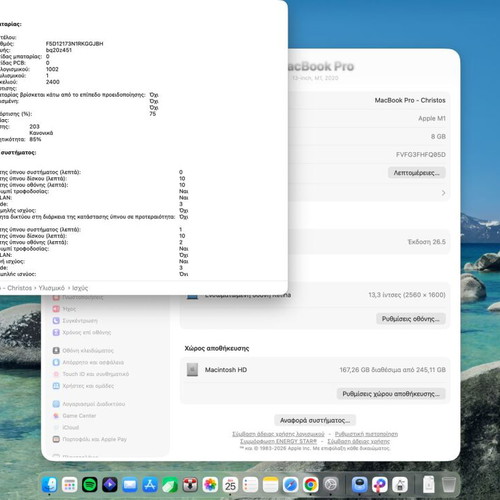Click Ρυθμίσεις χώρου αποθήκευσης... button
This screenshot has width=500, height=500.
391,394
